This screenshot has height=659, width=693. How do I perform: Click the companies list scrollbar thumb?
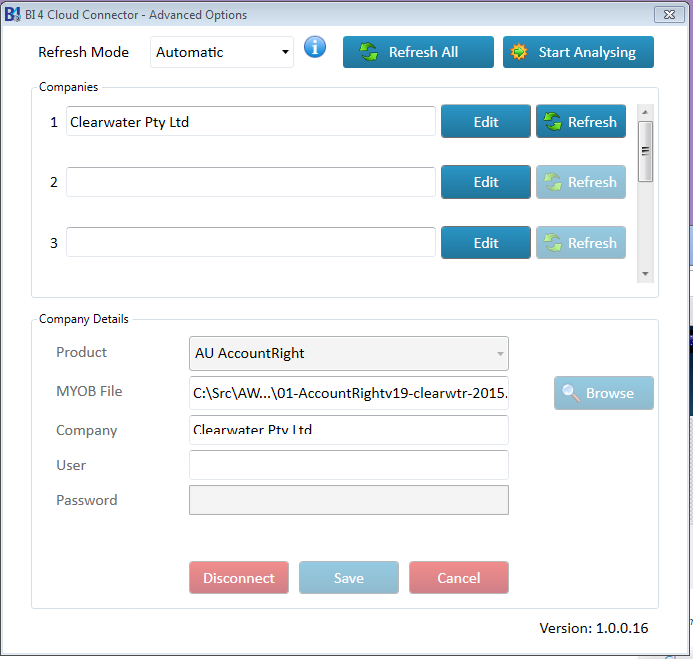click(645, 151)
